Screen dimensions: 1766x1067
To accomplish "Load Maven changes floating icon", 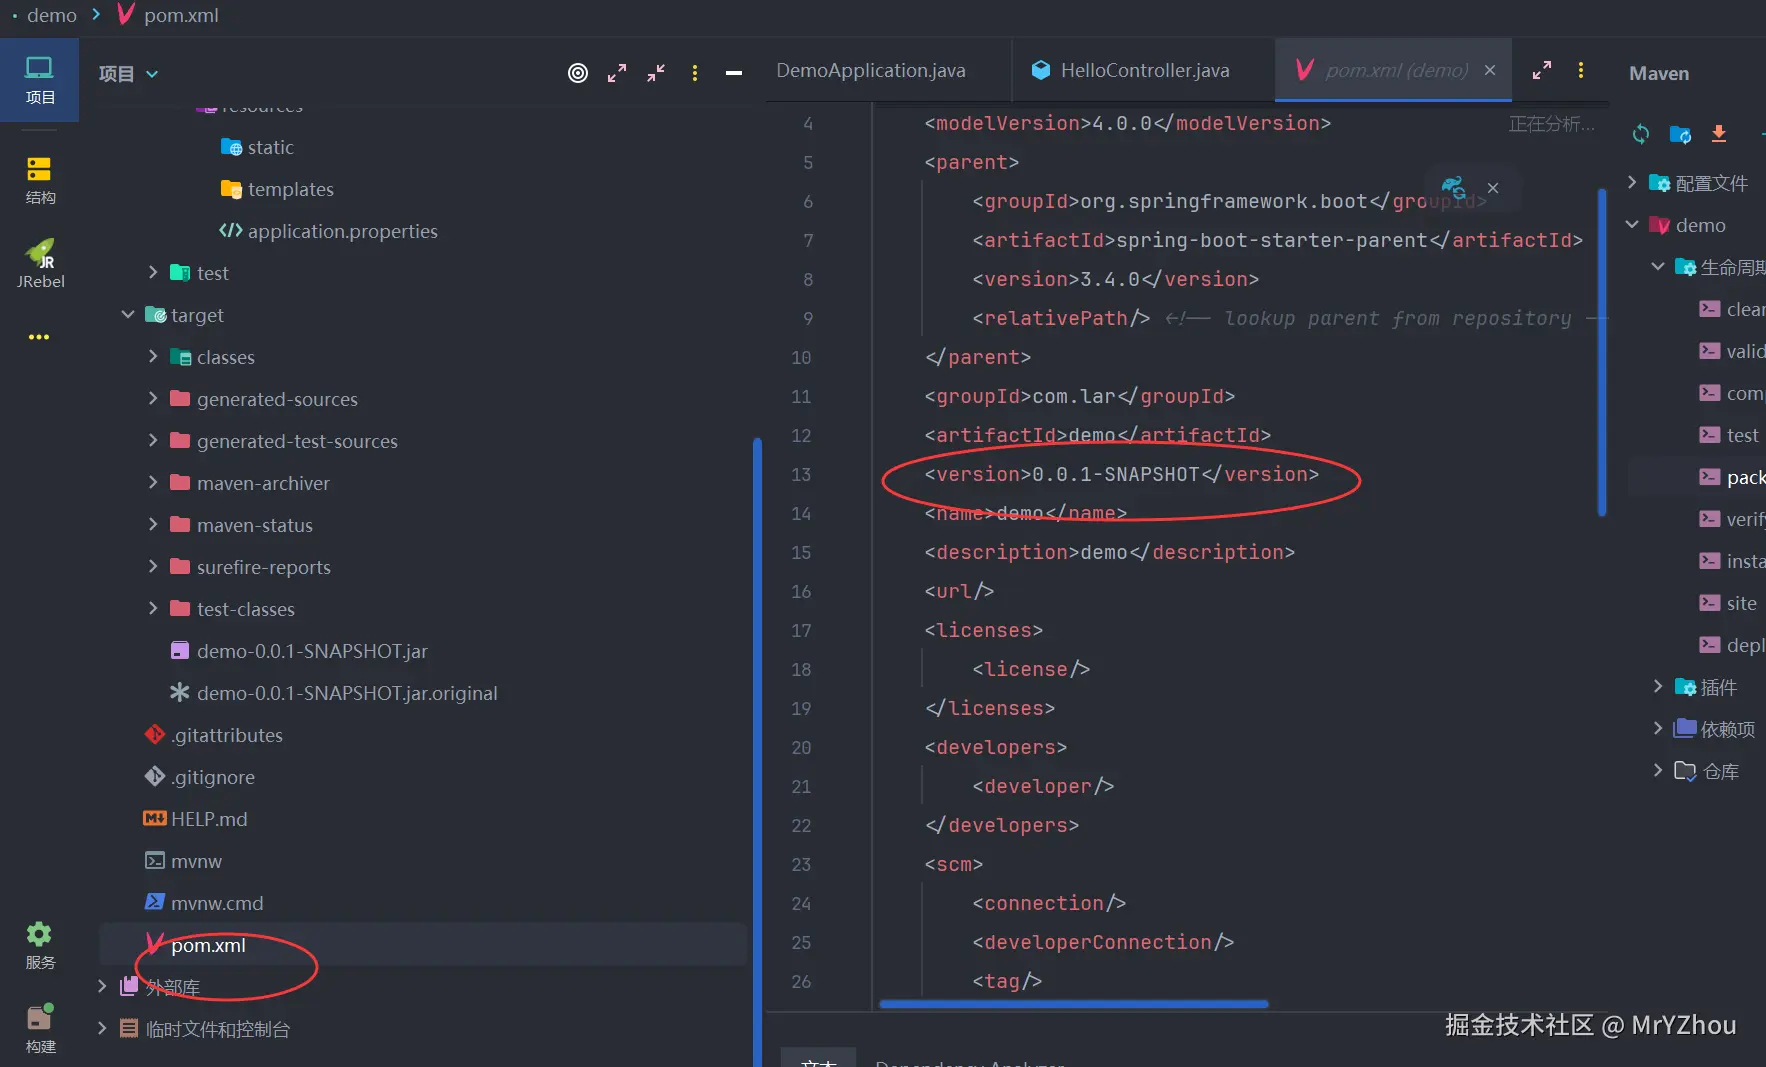I will 1453,187.
